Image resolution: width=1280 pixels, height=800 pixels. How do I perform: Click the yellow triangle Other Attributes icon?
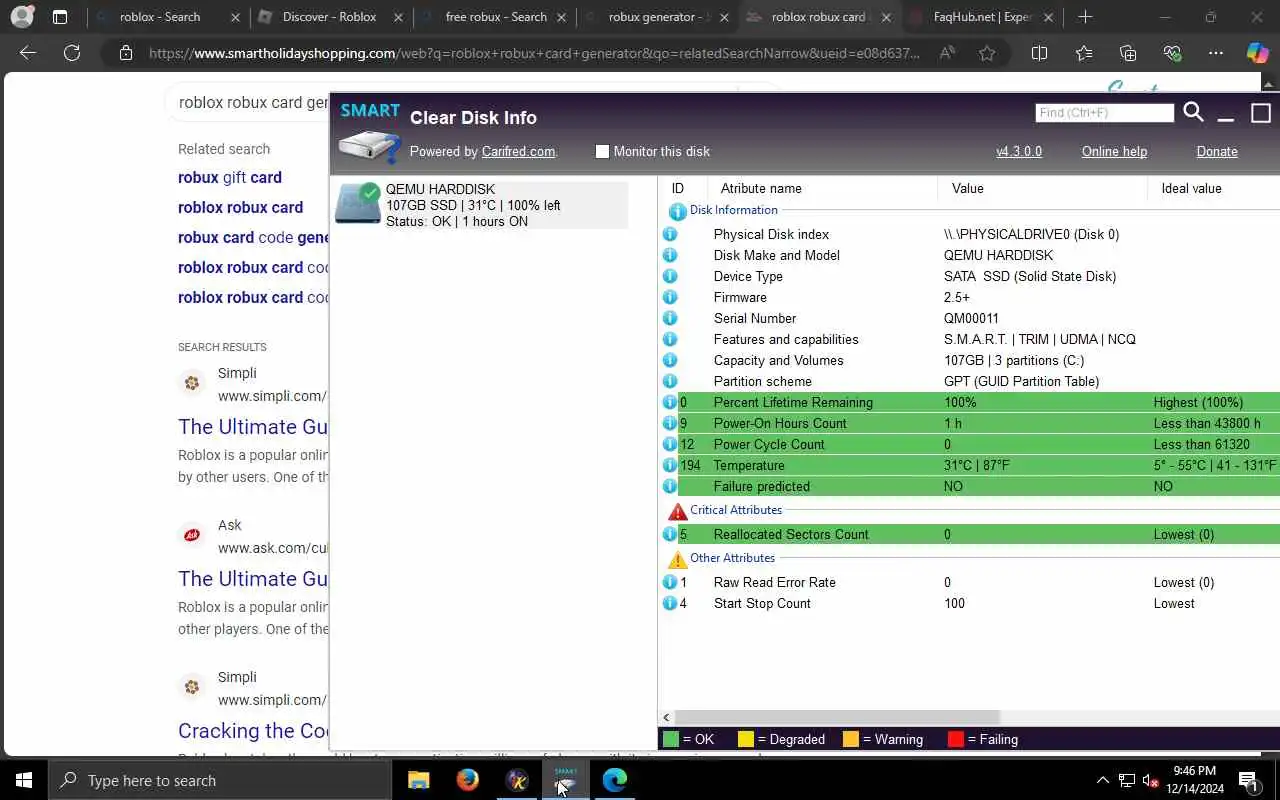click(x=677, y=559)
